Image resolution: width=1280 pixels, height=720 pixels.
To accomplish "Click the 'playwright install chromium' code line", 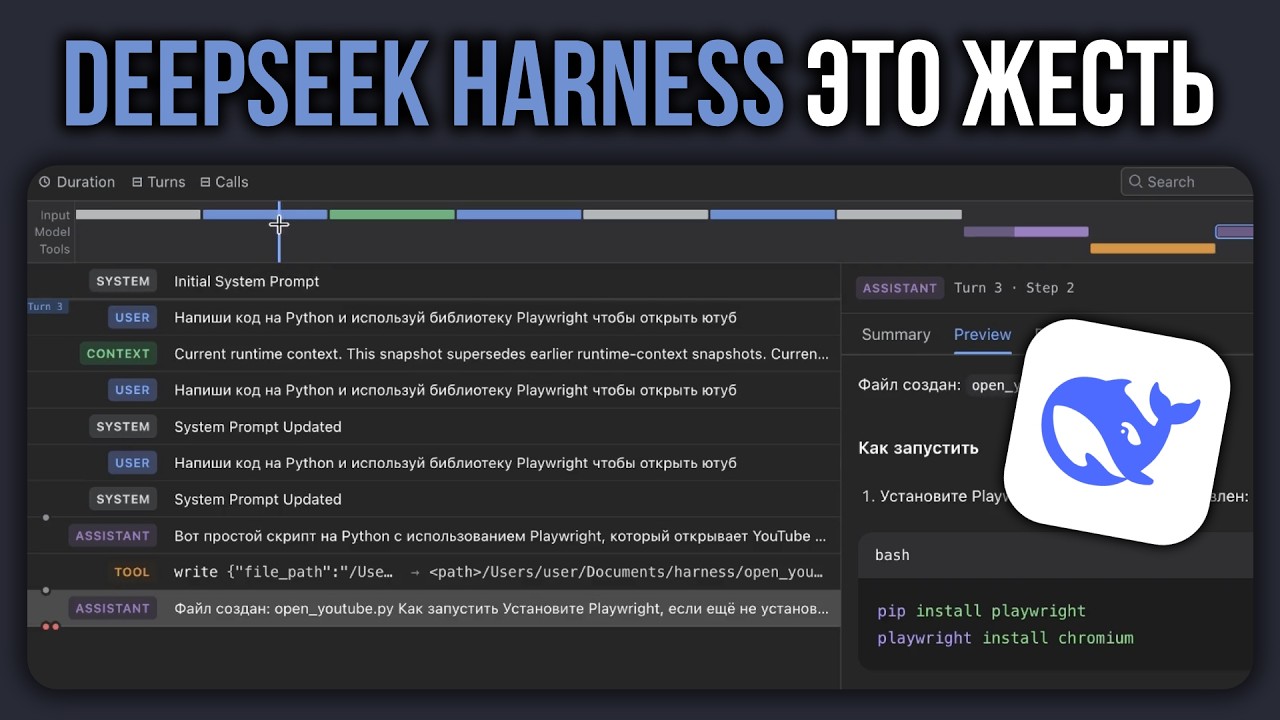I will tap(1005, 638).
